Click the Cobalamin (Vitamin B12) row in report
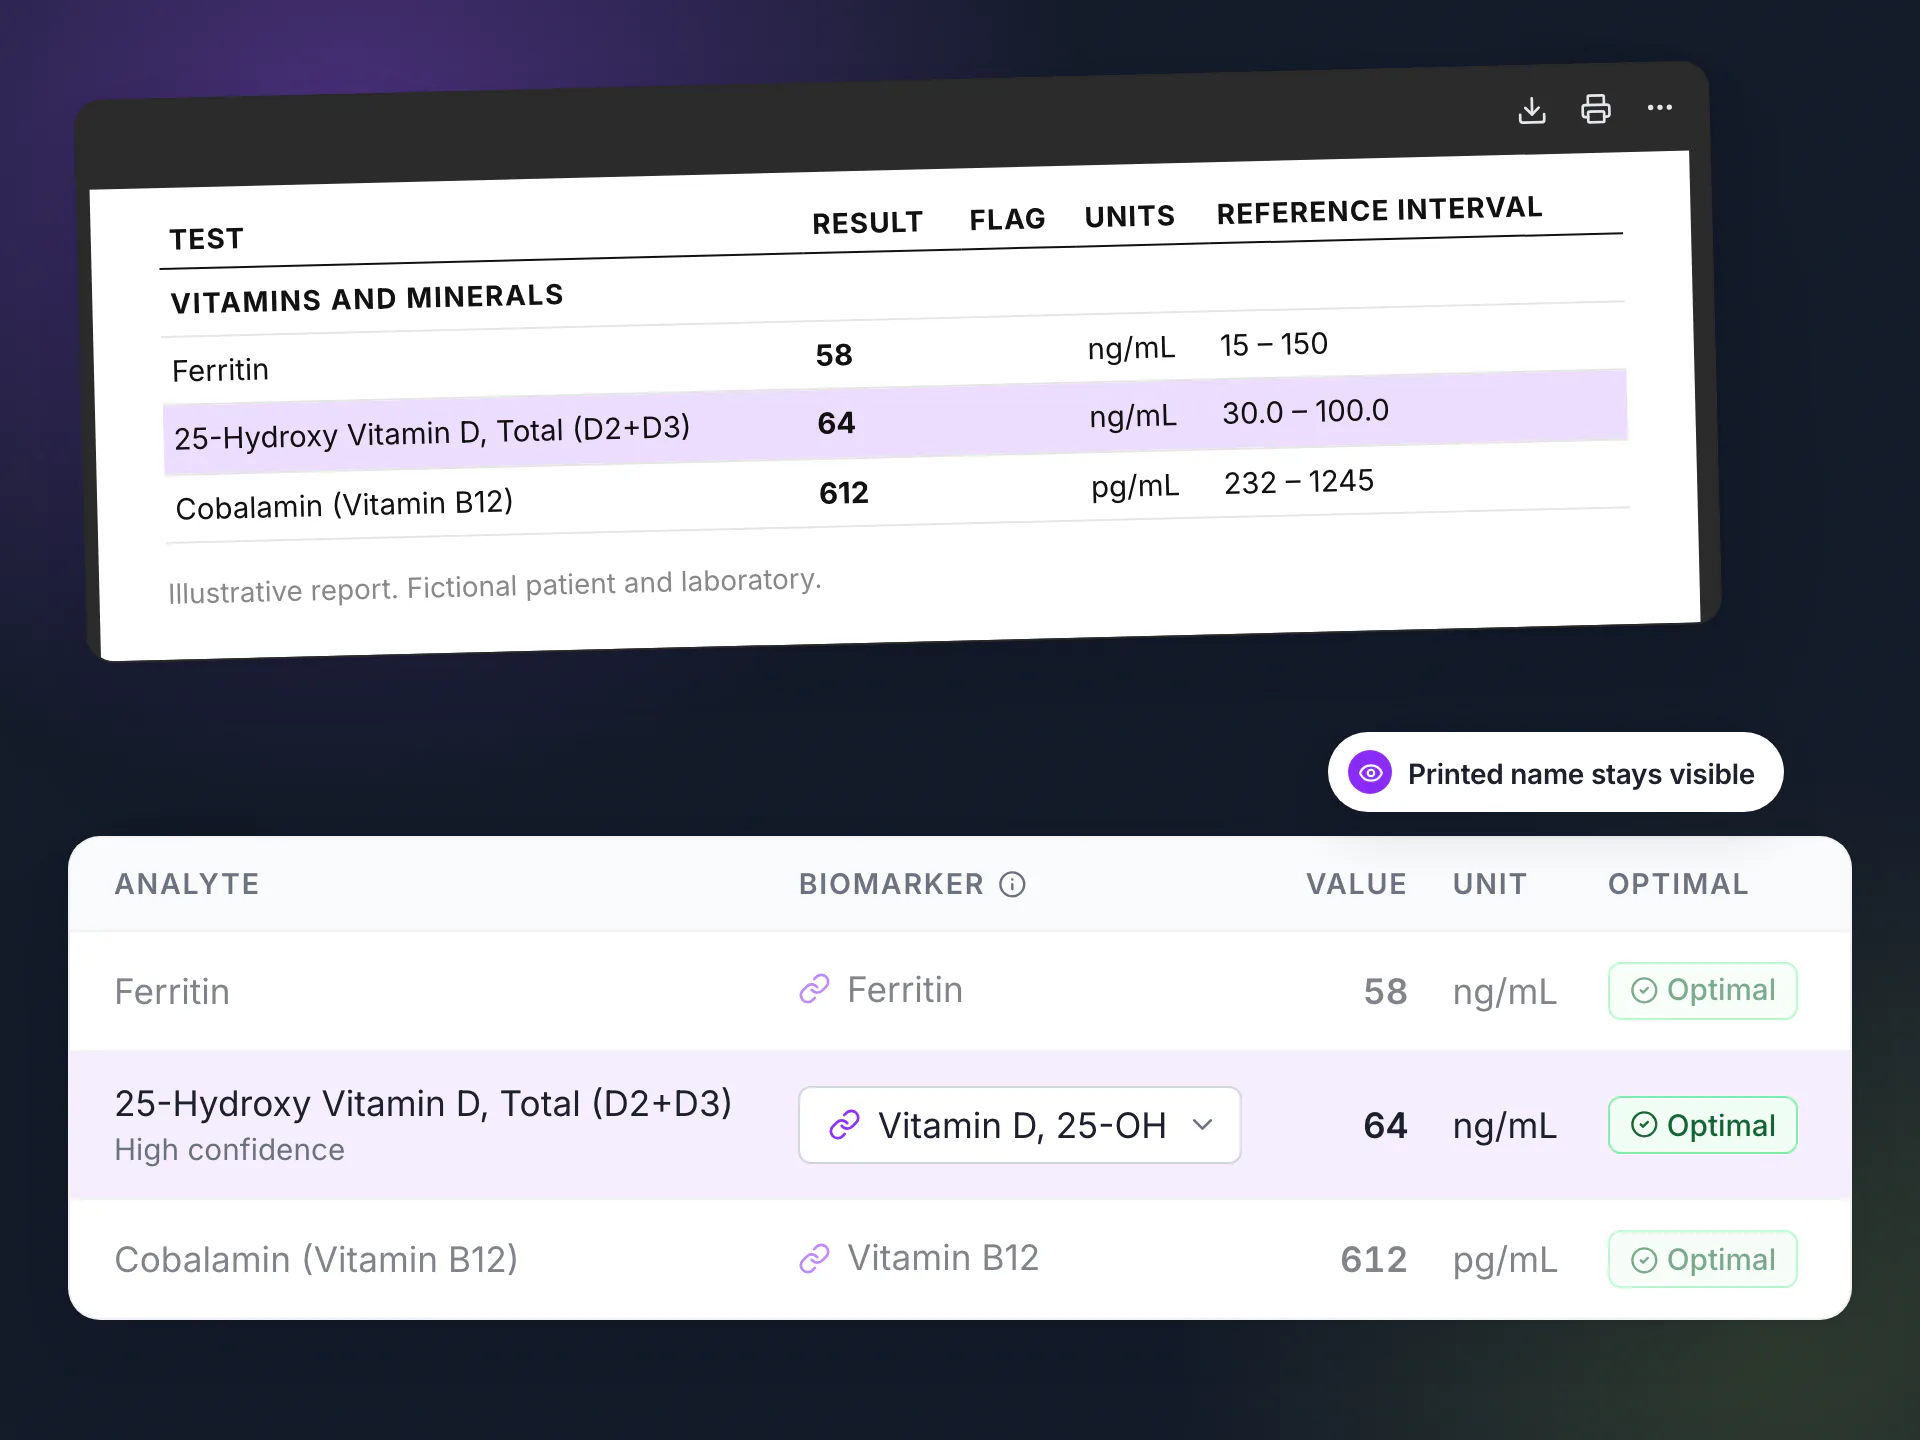 (x=897, y=492)
